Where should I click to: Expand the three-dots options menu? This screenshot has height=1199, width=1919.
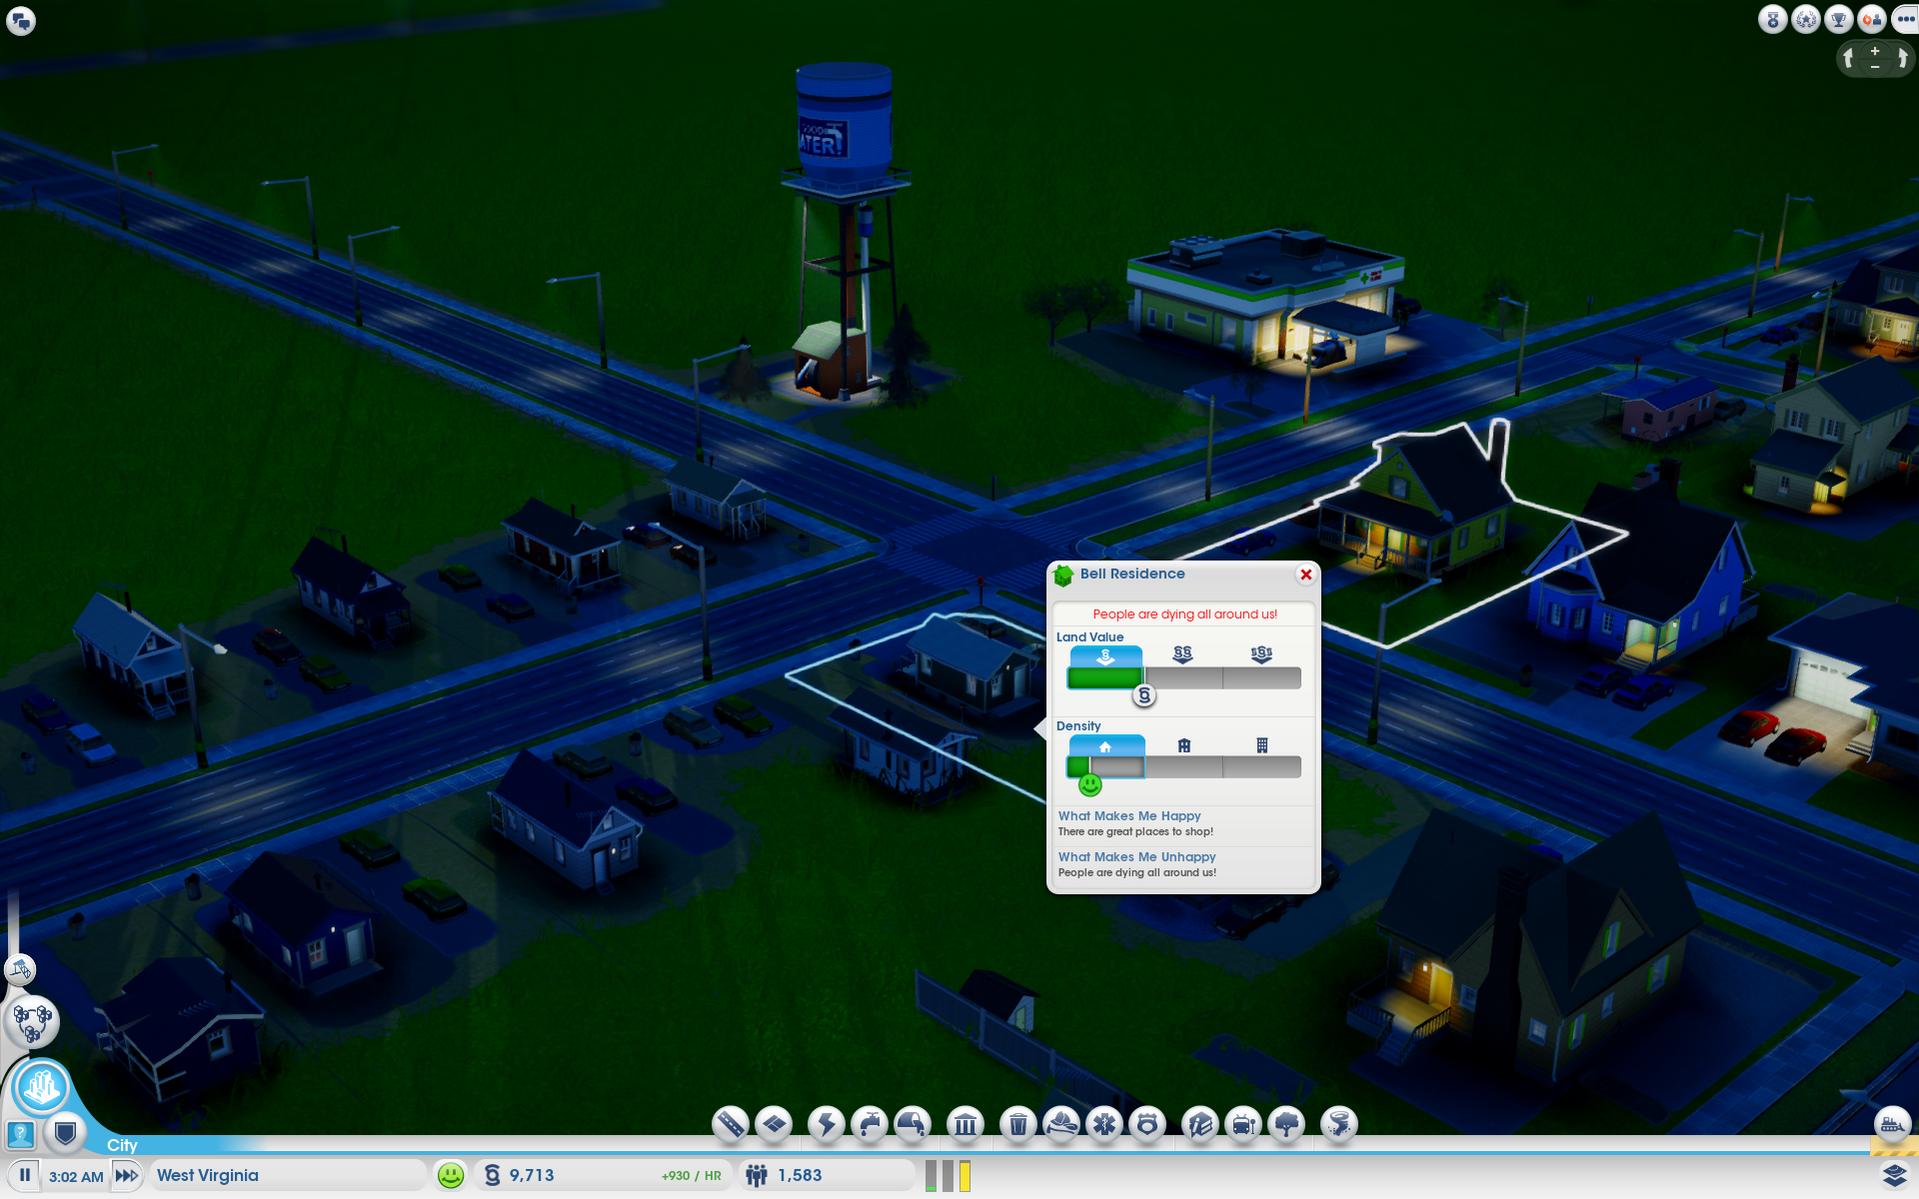(1903, 20)
